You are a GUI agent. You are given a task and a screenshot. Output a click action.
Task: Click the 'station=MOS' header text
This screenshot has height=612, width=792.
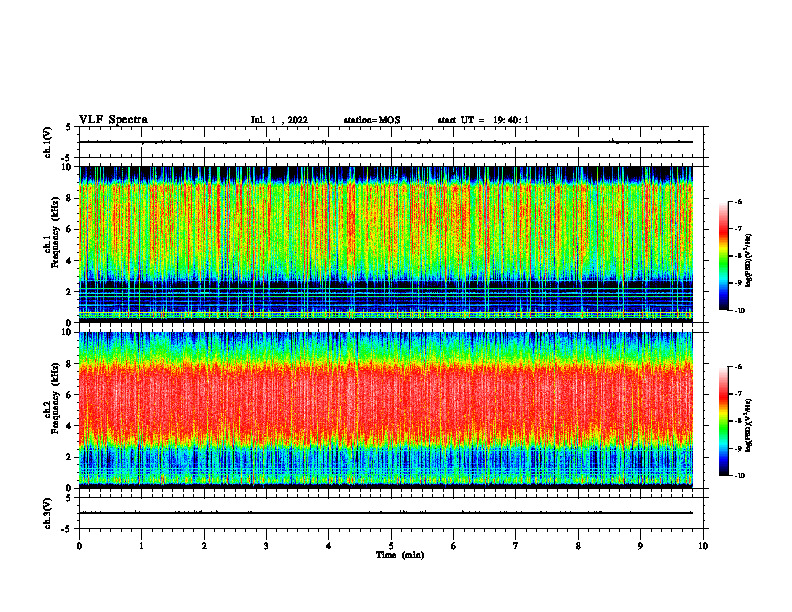pos(372,120)
